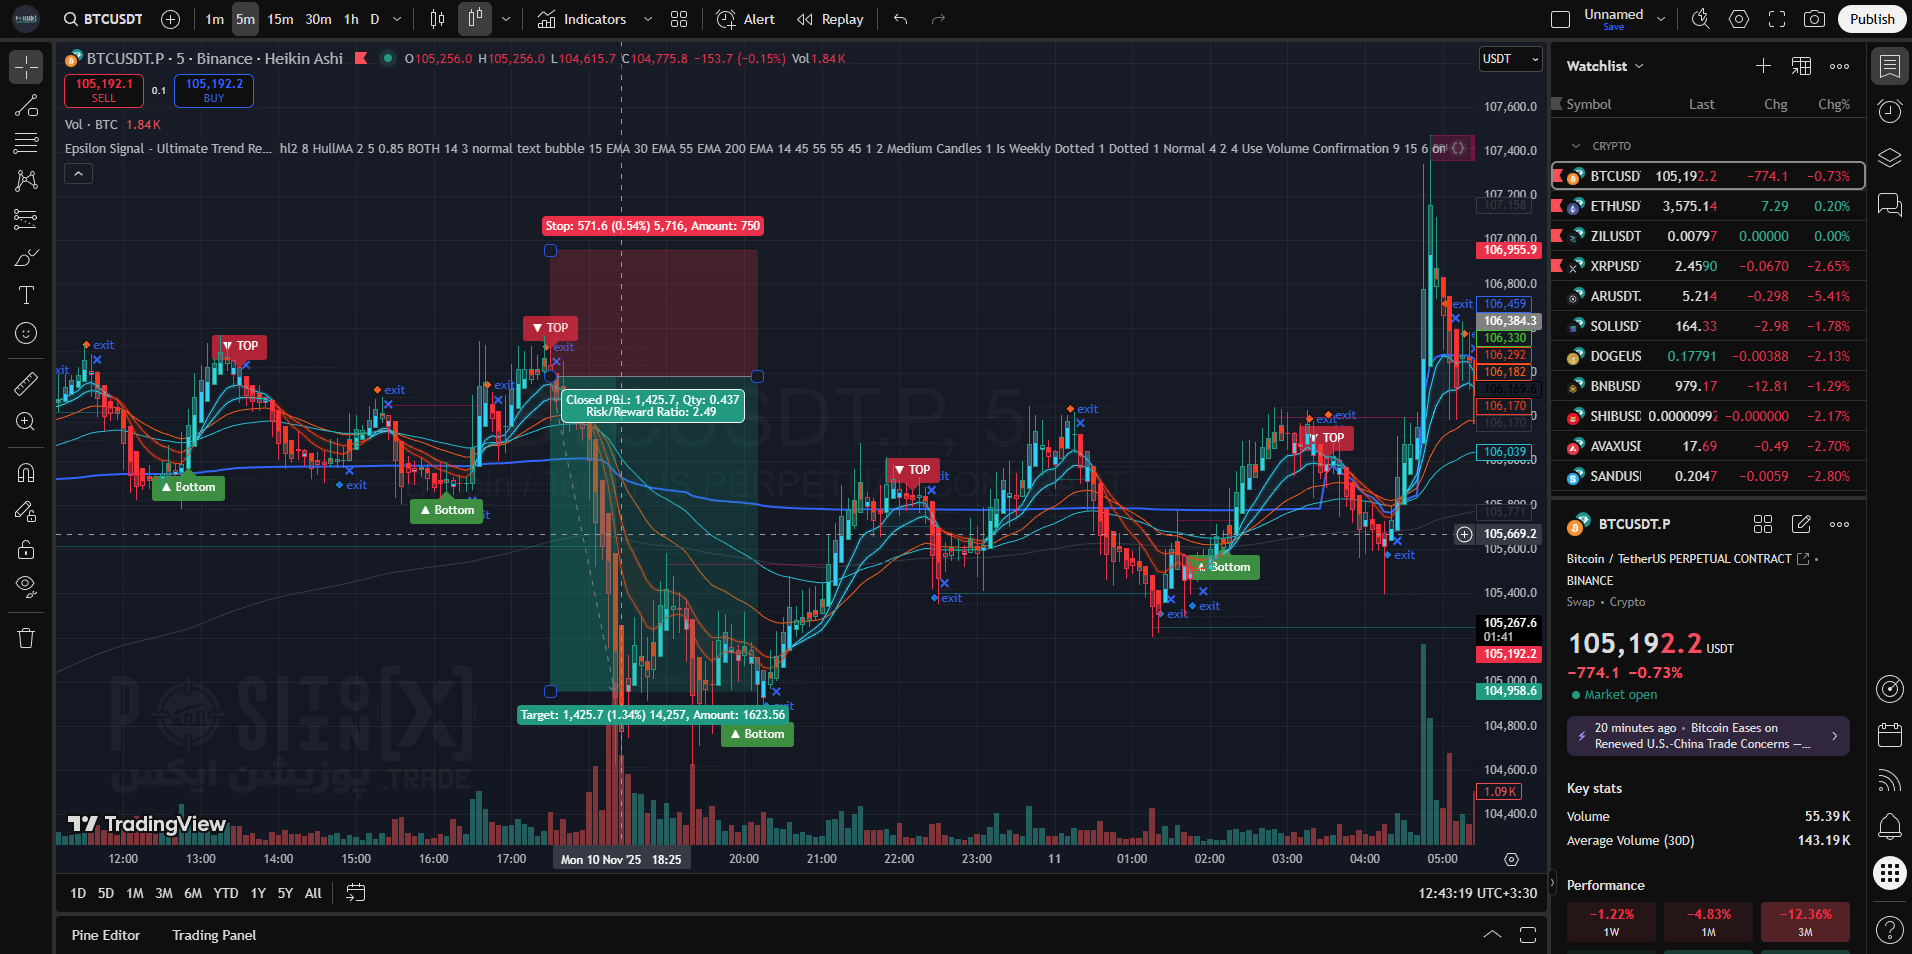
Task: Click the red flag next to ETHUSD
Action: coord(1557,206)
